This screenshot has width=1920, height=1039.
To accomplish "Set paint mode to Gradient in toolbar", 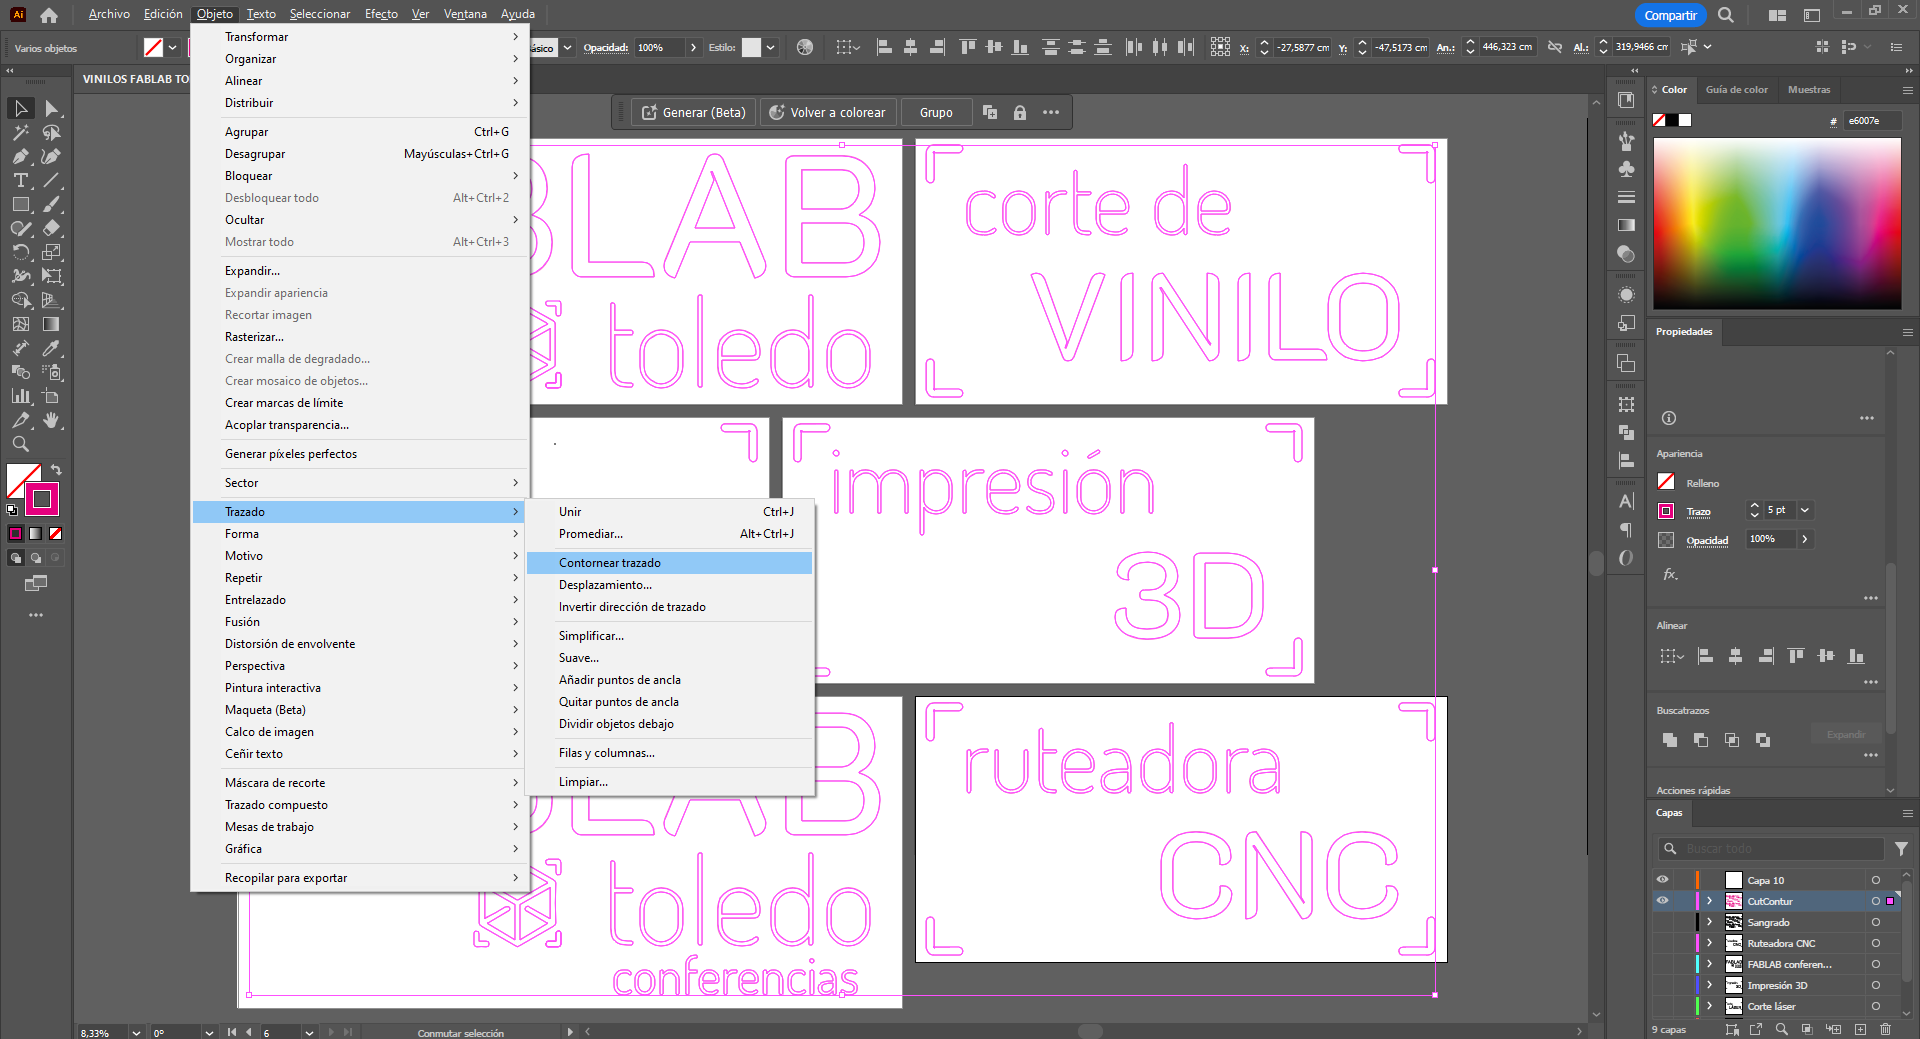I will [36, 534].
